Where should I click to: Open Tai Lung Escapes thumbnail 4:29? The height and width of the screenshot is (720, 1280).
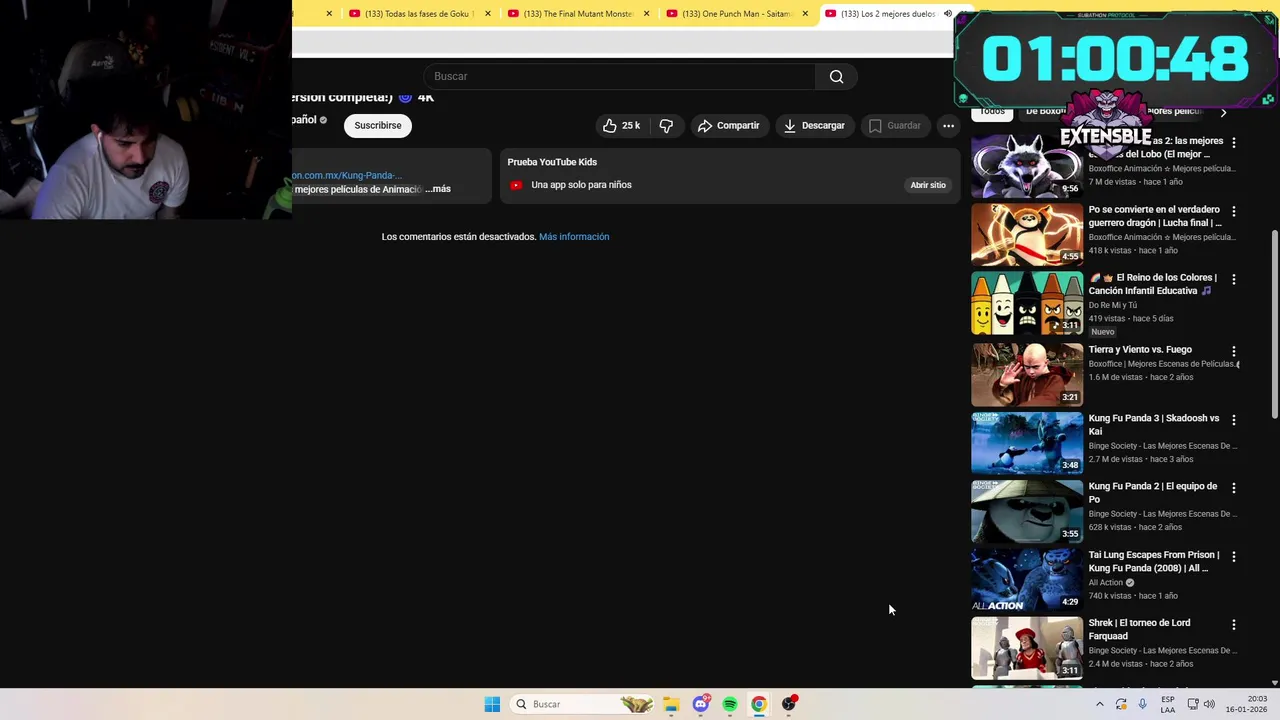coord(1027,580)
